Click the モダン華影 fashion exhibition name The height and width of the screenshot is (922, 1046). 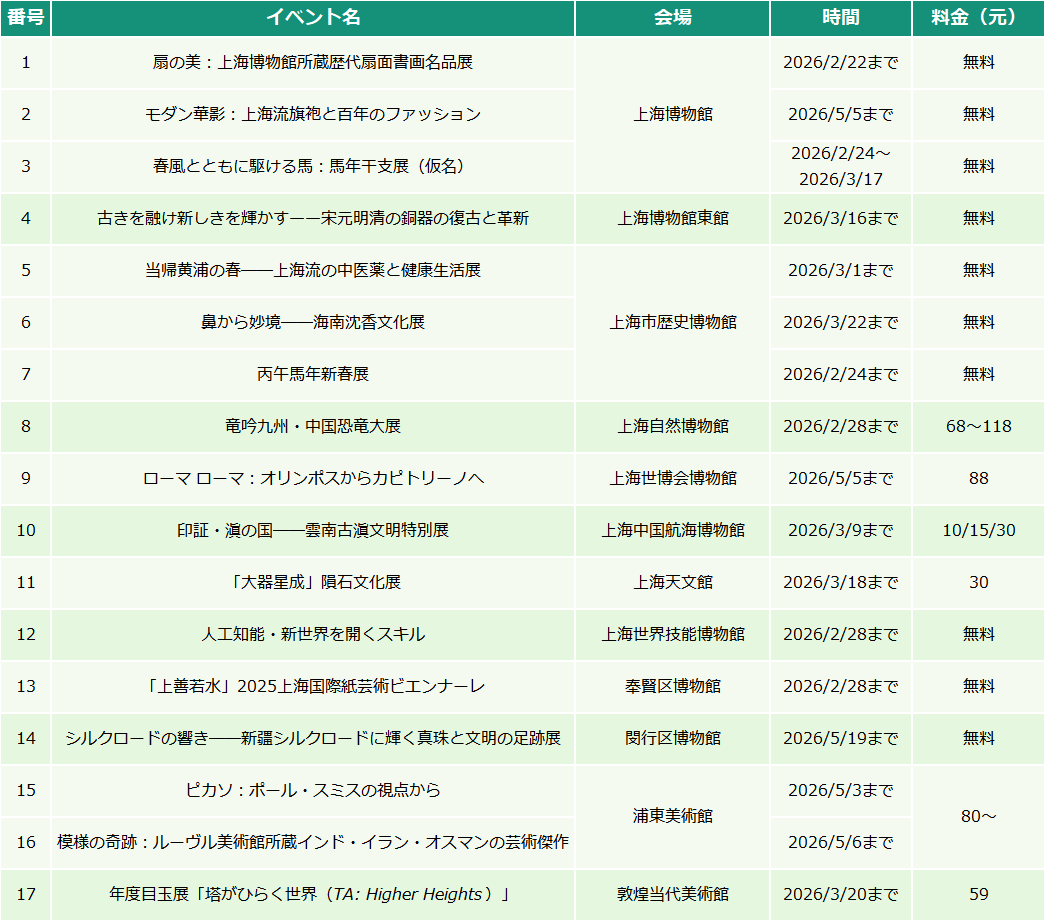pos(311,114)
